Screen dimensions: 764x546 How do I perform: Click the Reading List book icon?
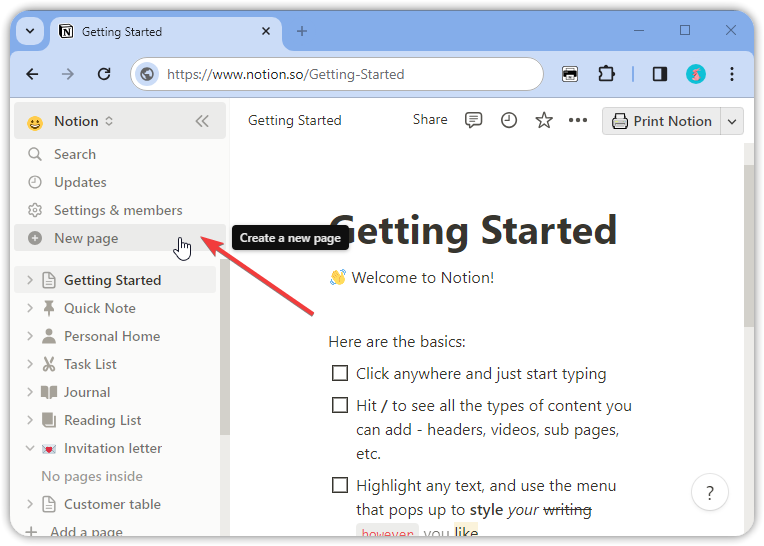(49, 420)
